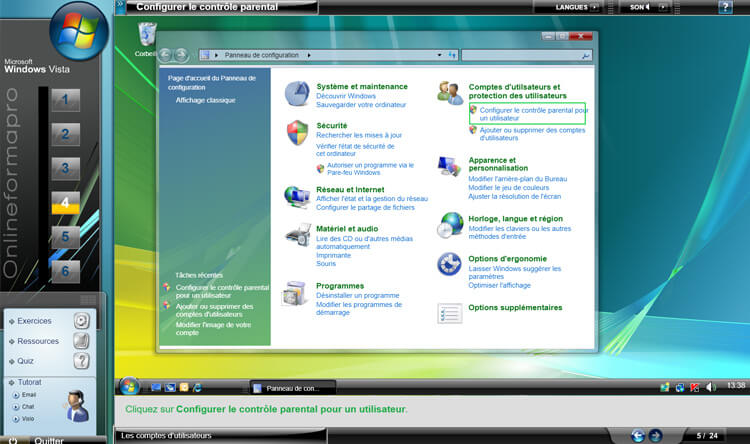Click the taskbar clock 13:38
This screenshot has height=444, width=750.
pos(736,386)
